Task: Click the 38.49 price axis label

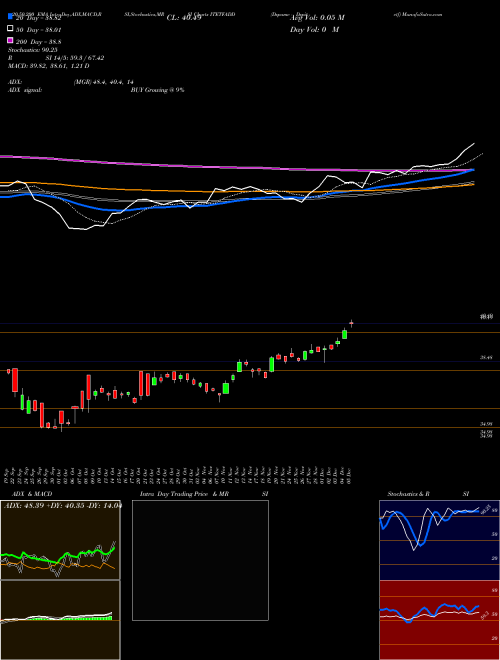Action: coord(486,358)
